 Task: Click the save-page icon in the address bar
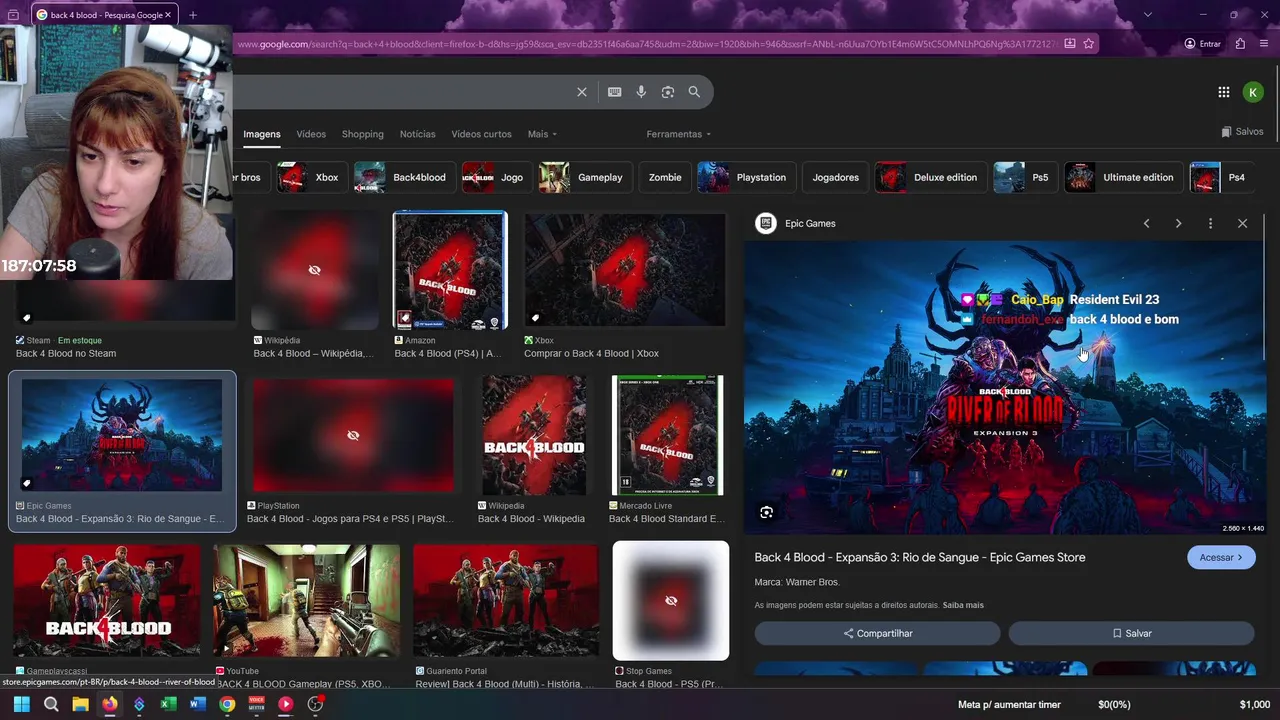(1070, 44)
